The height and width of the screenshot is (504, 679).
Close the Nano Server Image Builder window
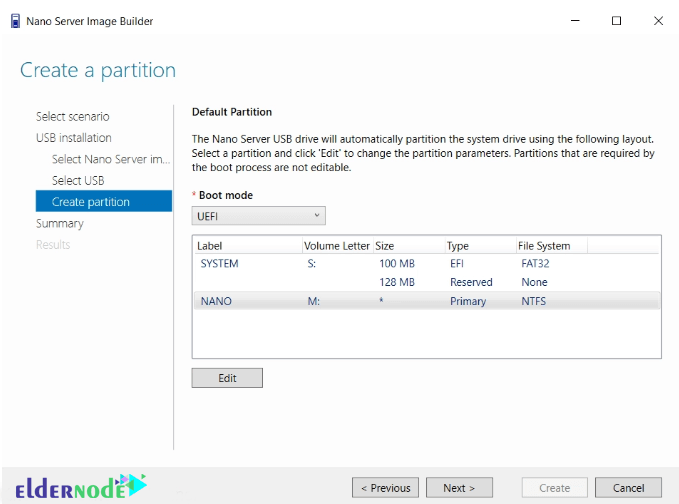point(658,21)
